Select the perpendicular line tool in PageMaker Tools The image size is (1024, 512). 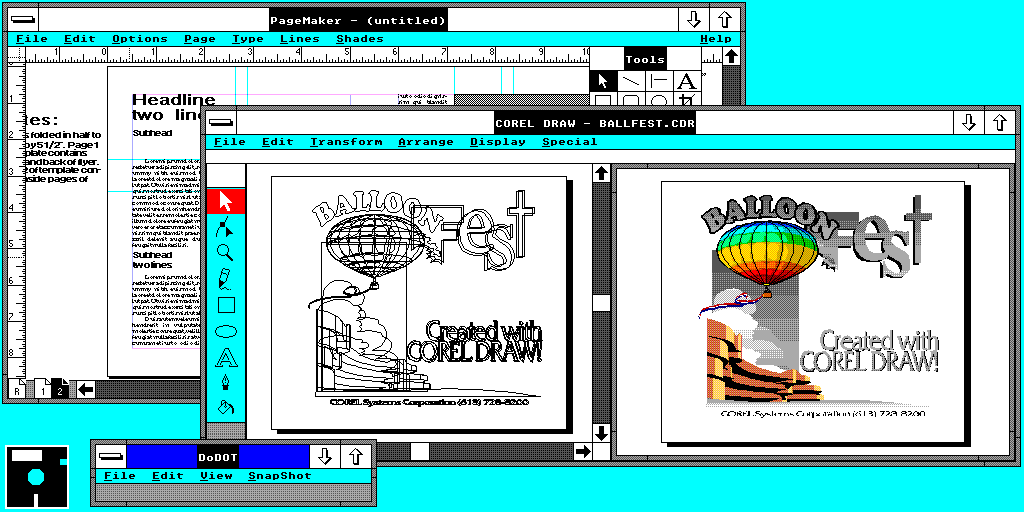coord(659,81)
